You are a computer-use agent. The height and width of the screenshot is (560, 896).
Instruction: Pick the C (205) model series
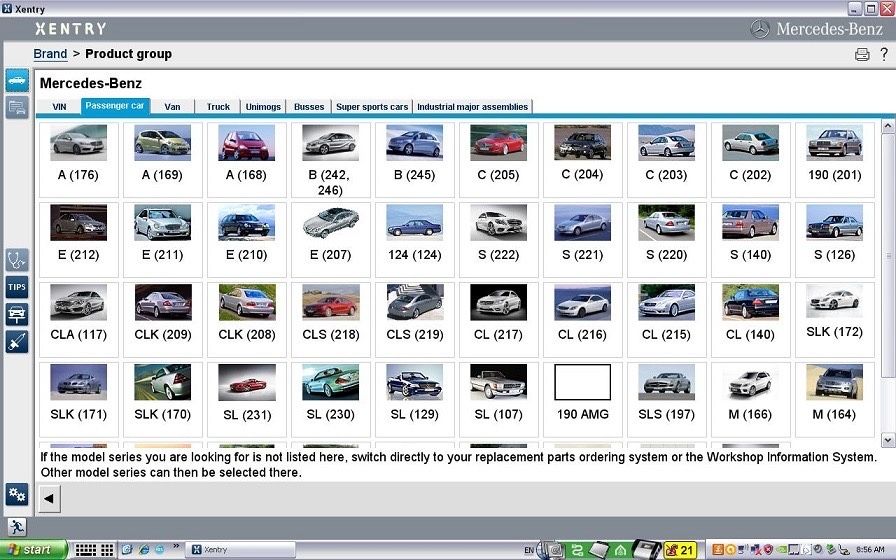click(498, 159)
